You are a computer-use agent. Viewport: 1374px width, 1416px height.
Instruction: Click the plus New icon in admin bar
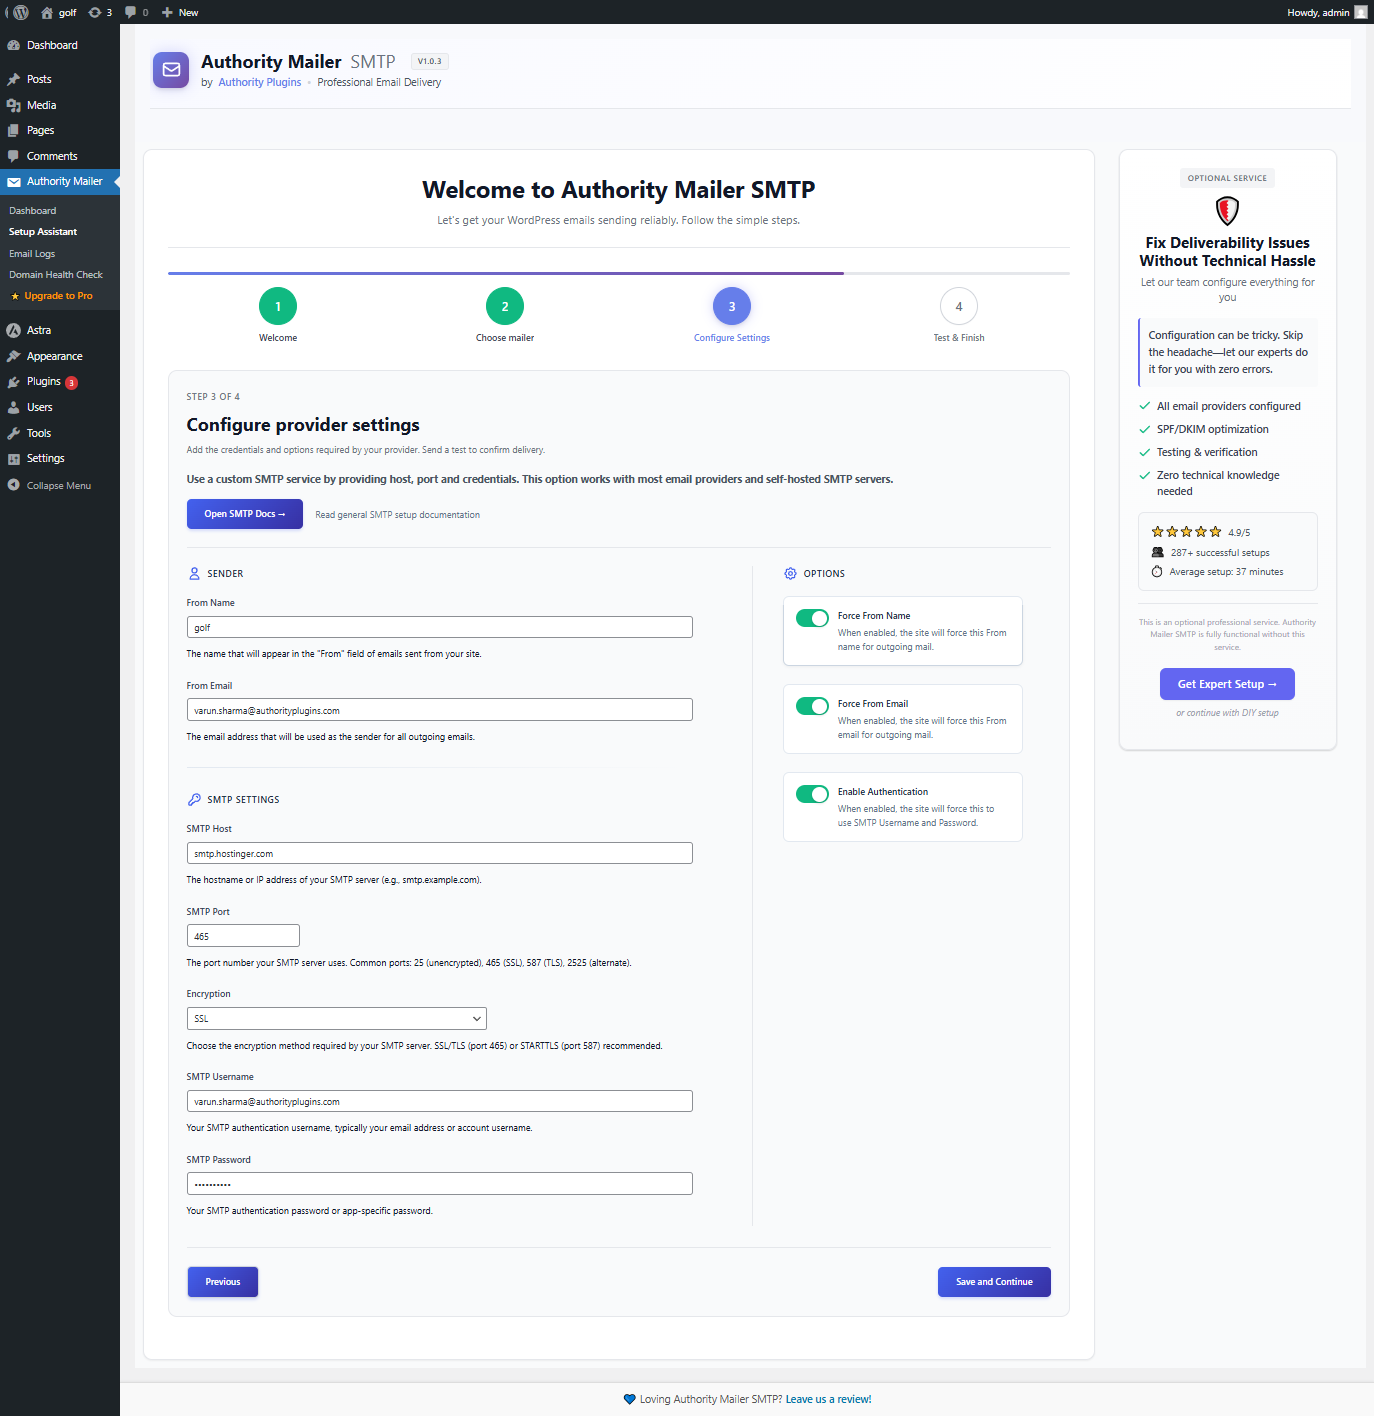coord(167,12)
